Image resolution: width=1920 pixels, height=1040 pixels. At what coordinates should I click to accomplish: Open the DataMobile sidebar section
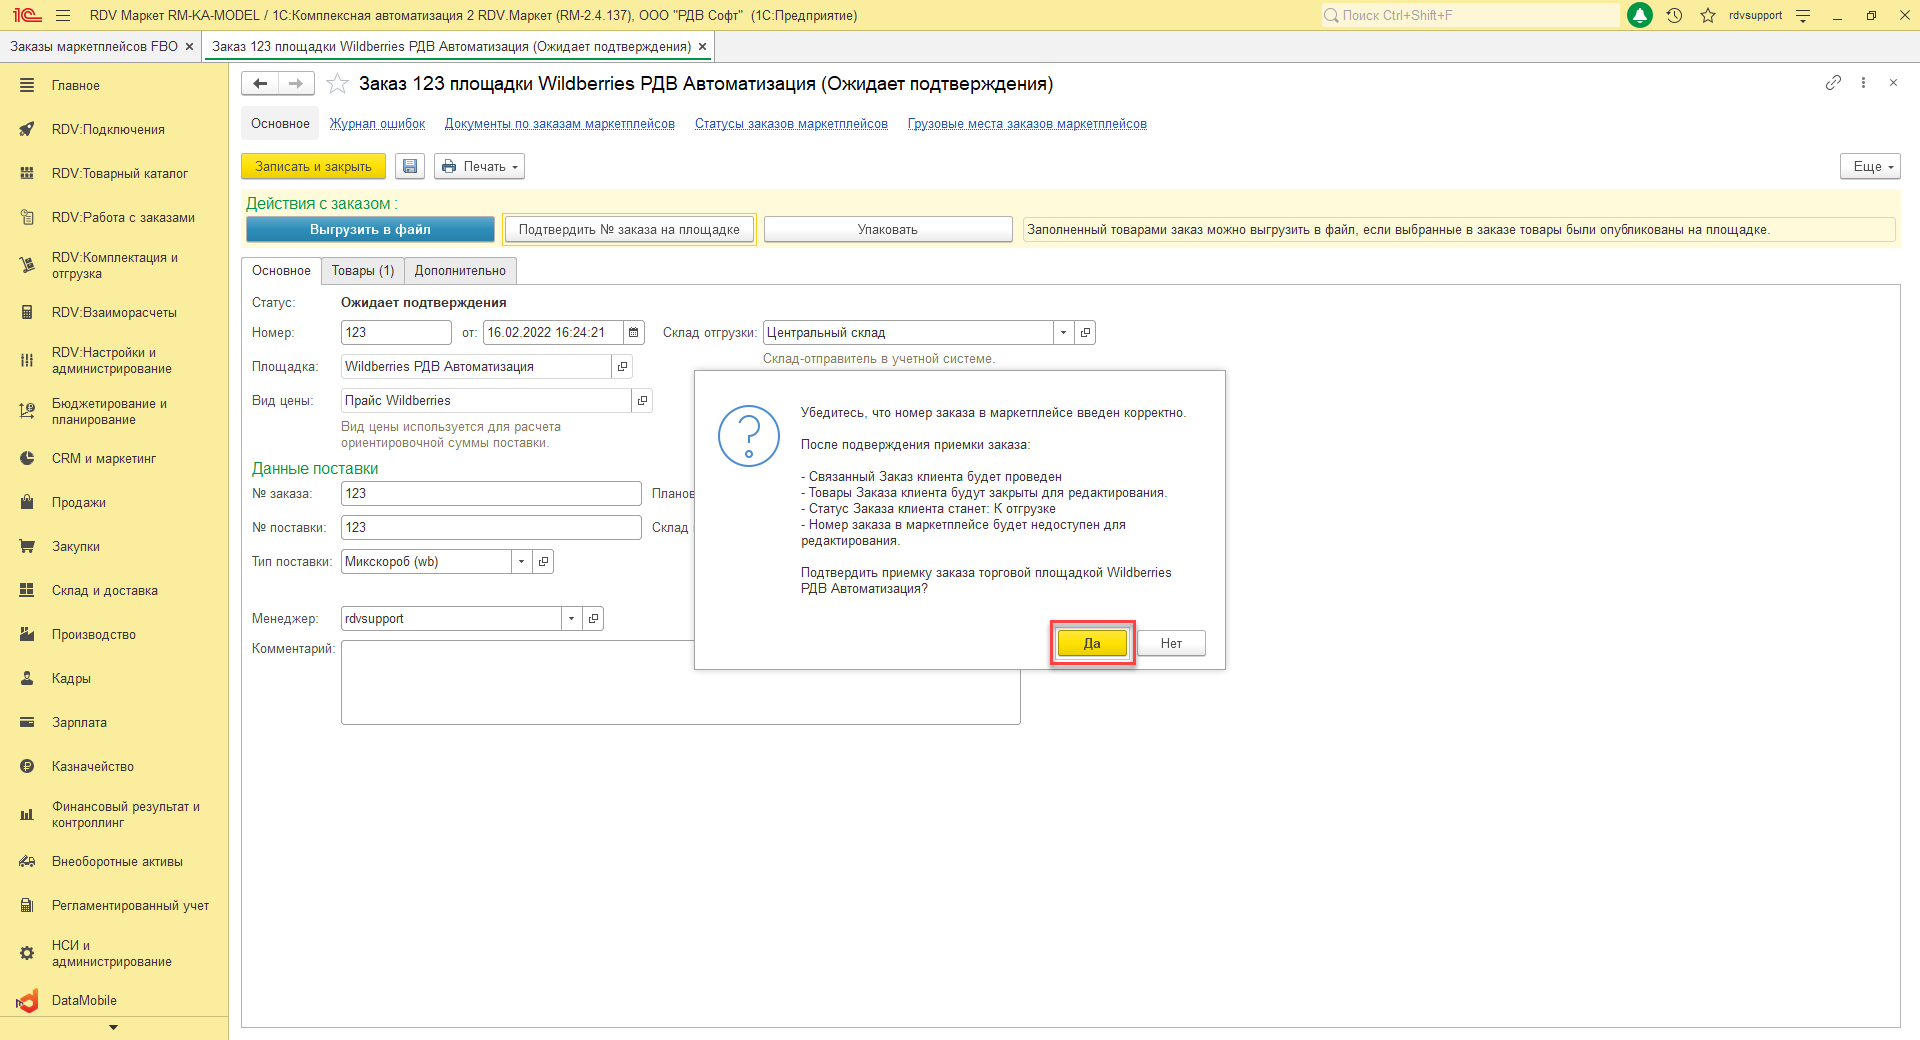[114, 1001]
